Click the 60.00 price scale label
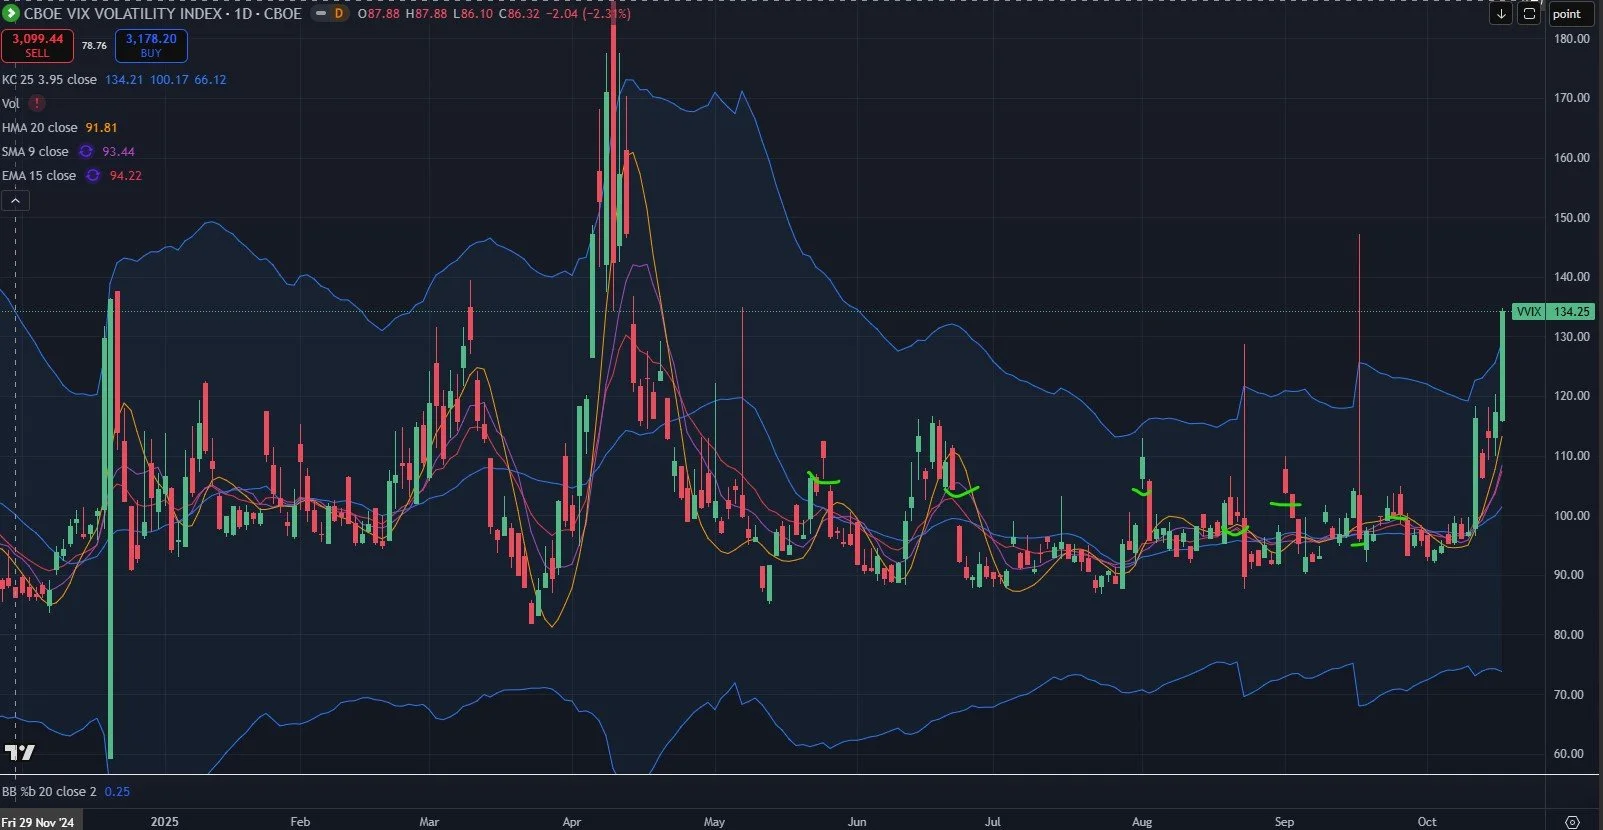Screen dimensions: 1603x830 (1569, 754)
